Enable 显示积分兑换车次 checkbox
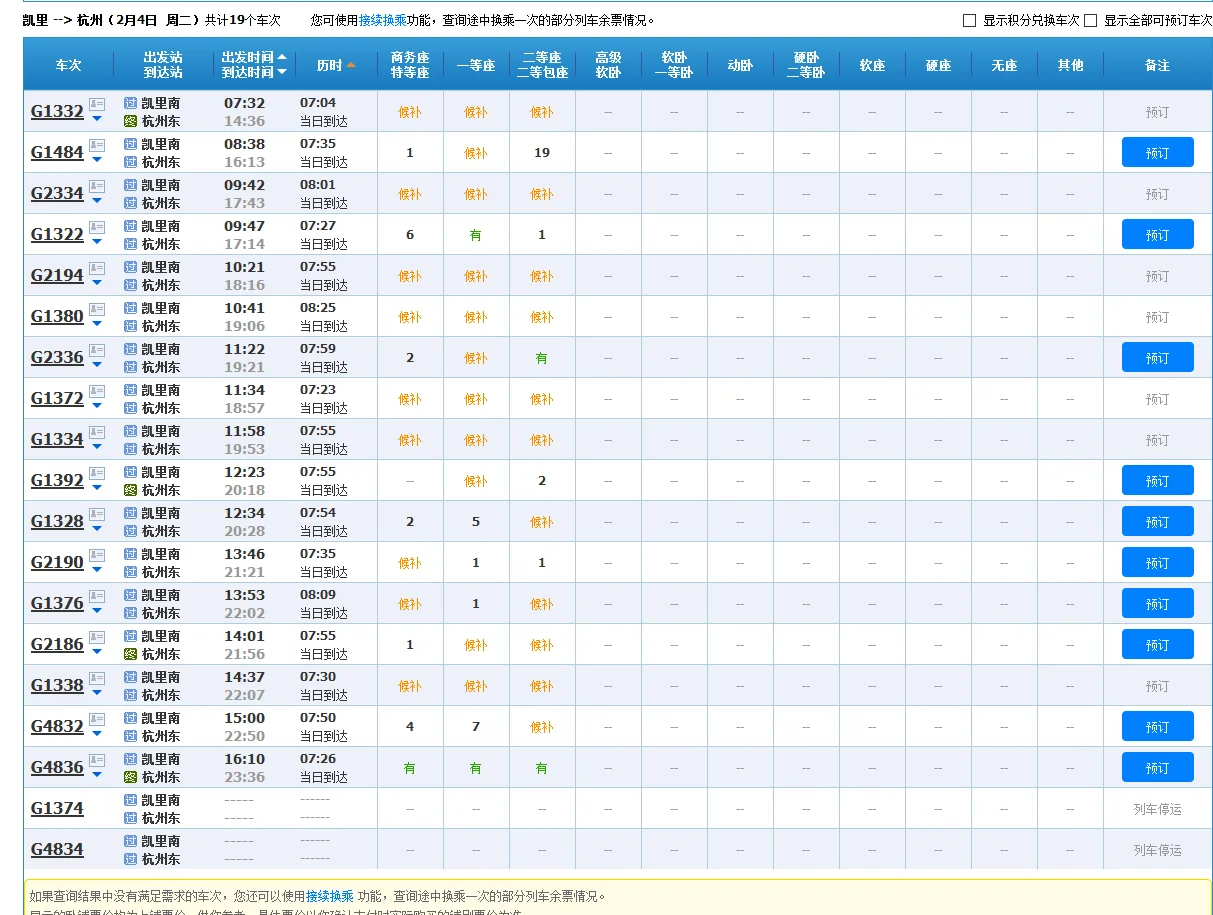The height and width of the screenshot is (915, 1213). click(969, 20)
